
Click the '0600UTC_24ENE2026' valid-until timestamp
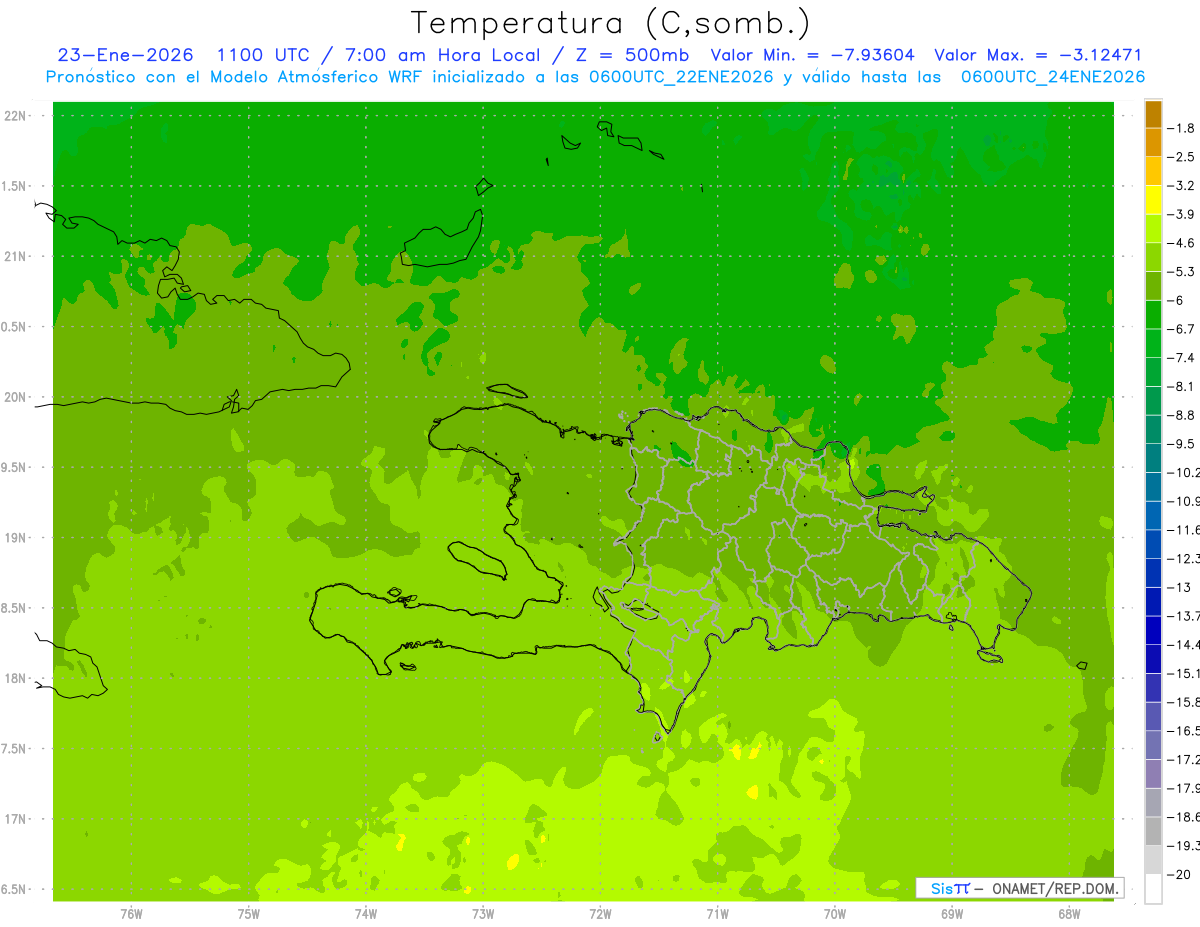[1053, 77]
